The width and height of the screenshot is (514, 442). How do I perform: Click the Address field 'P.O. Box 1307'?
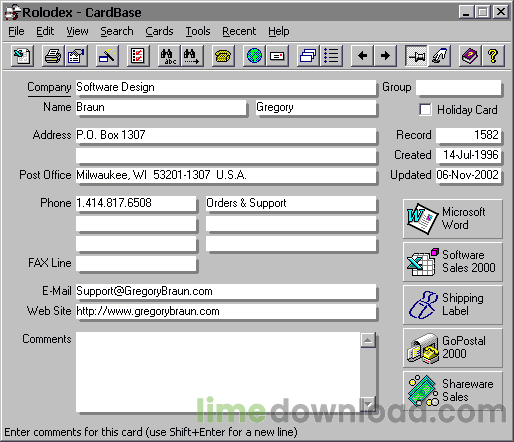click(226, 135)
